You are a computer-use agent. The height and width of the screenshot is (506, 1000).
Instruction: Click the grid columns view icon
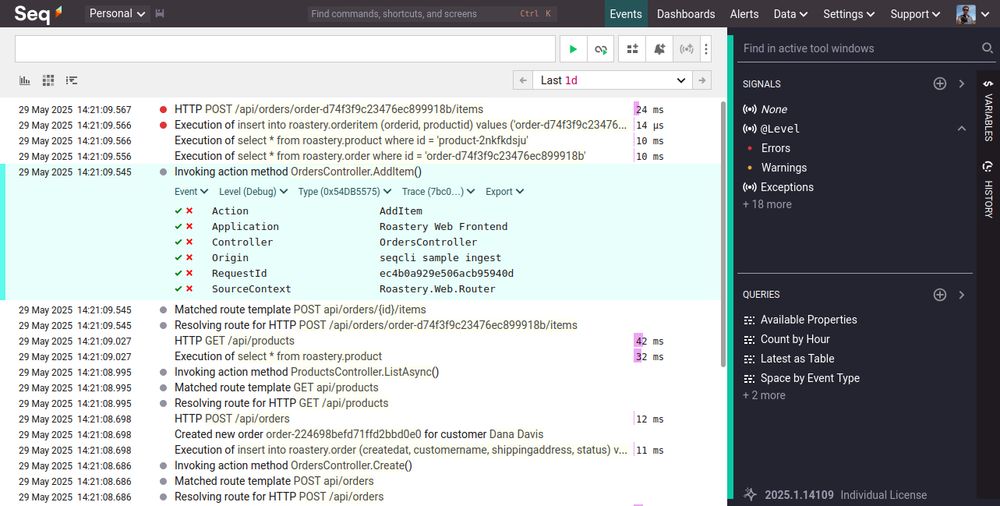click(48, 80)
